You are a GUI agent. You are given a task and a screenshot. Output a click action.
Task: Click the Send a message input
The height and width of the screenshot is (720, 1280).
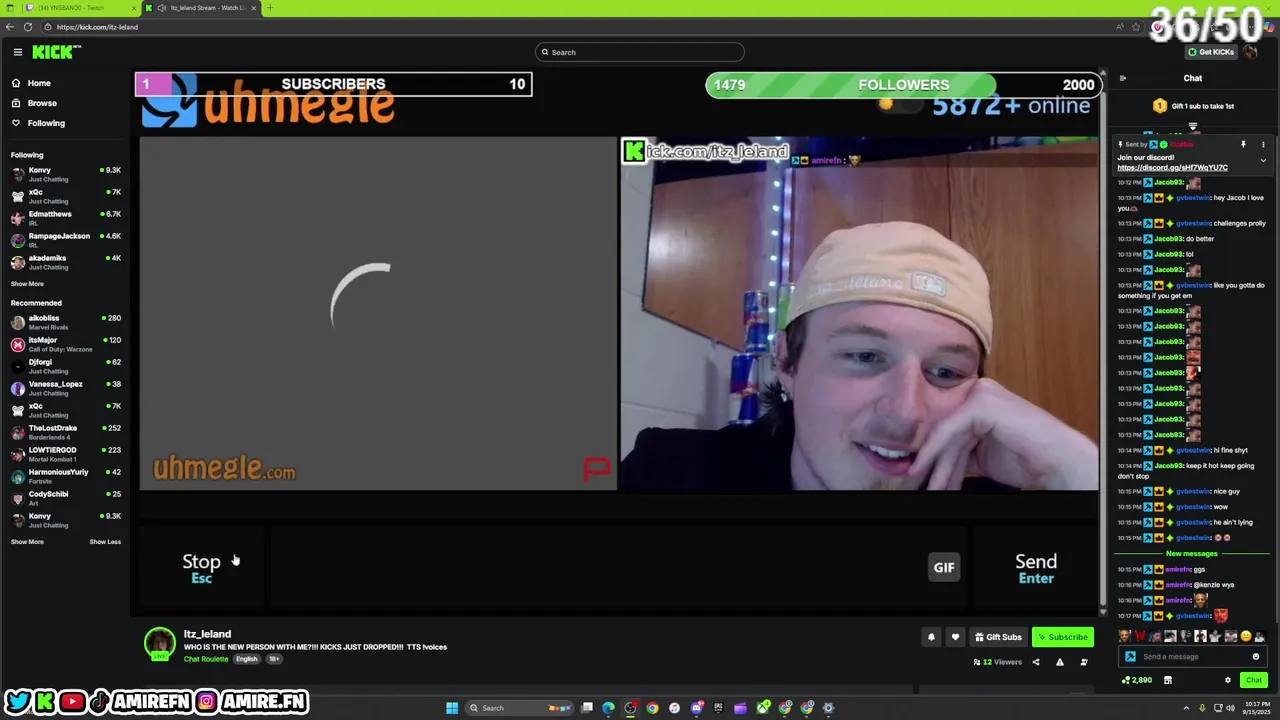(x=1190, y=657)
